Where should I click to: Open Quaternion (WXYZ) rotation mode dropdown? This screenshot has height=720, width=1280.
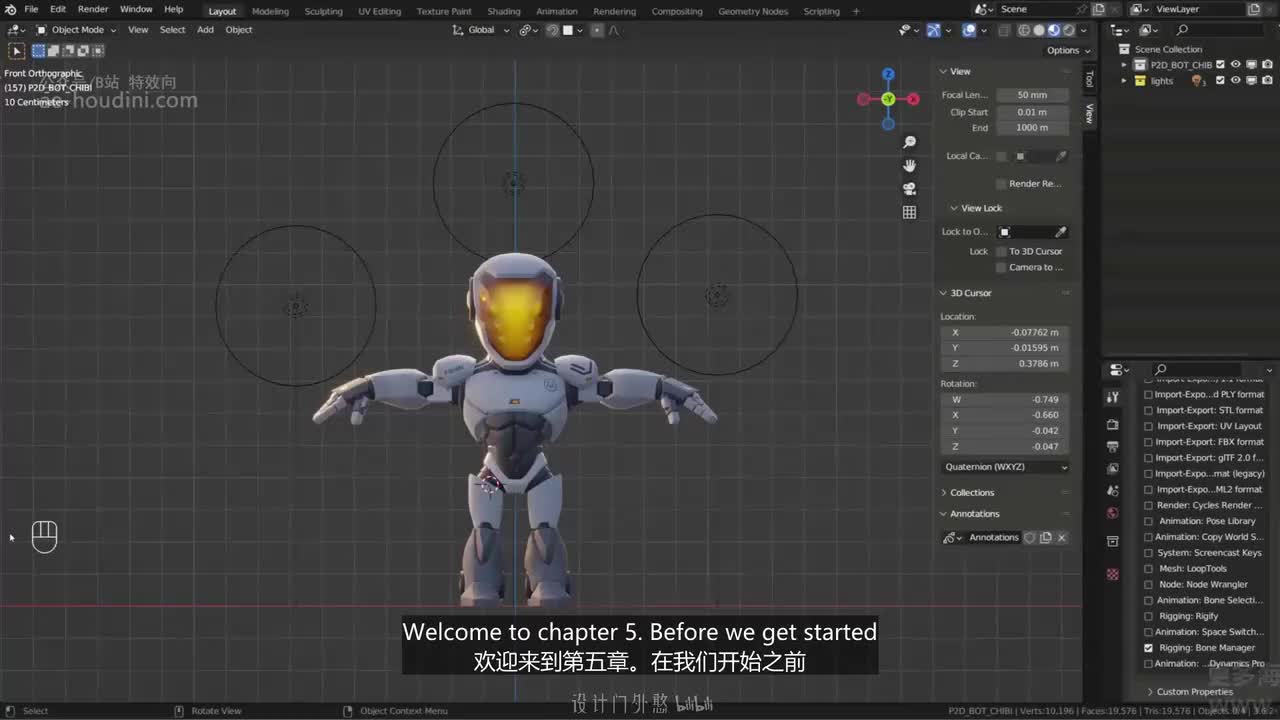1005,467
